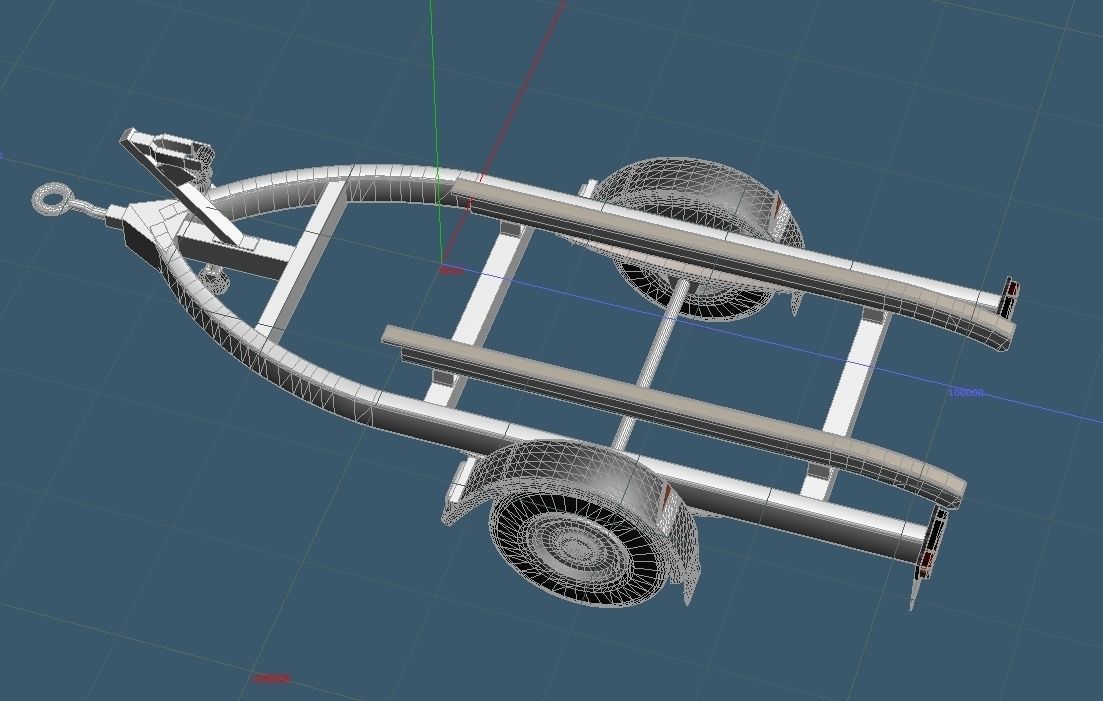Click the red axis label near the bottom edge

click(x=272, y=679)
